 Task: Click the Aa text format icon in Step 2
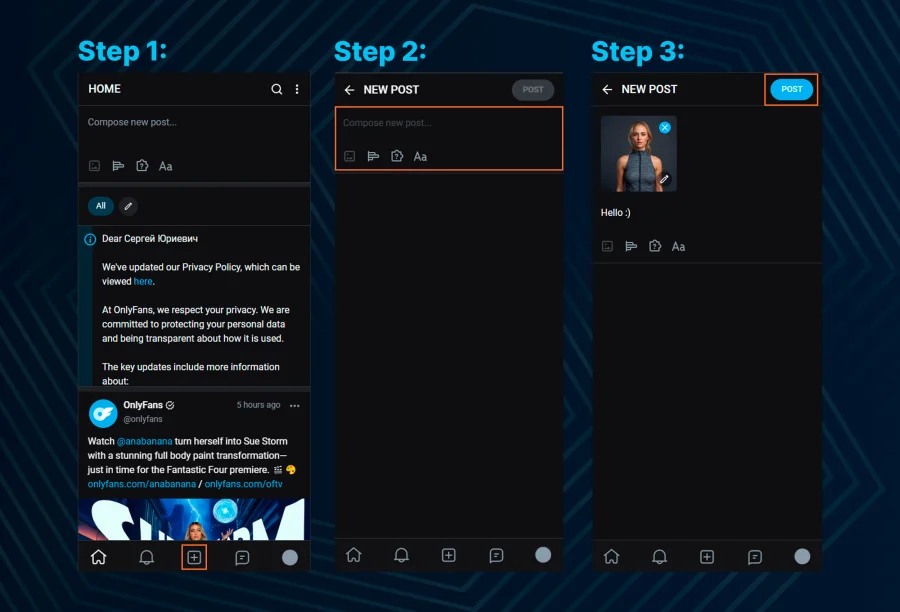click(420, 156)
